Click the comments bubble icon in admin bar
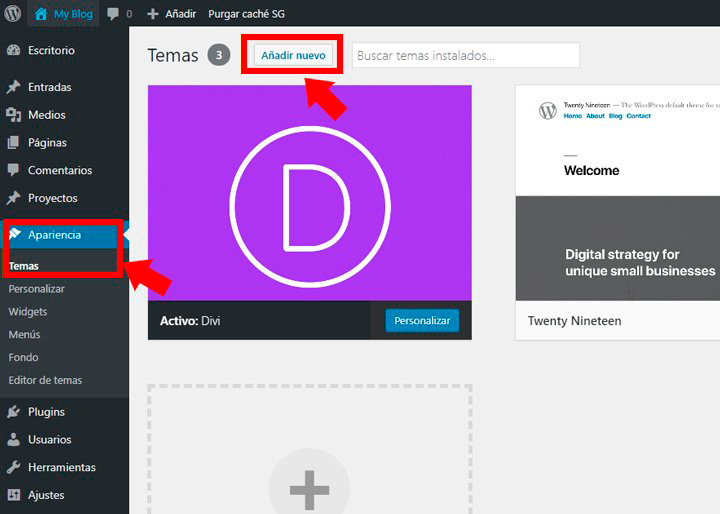Image resolution: width=720 pixels, height=514 pixels. coord(112,14)
